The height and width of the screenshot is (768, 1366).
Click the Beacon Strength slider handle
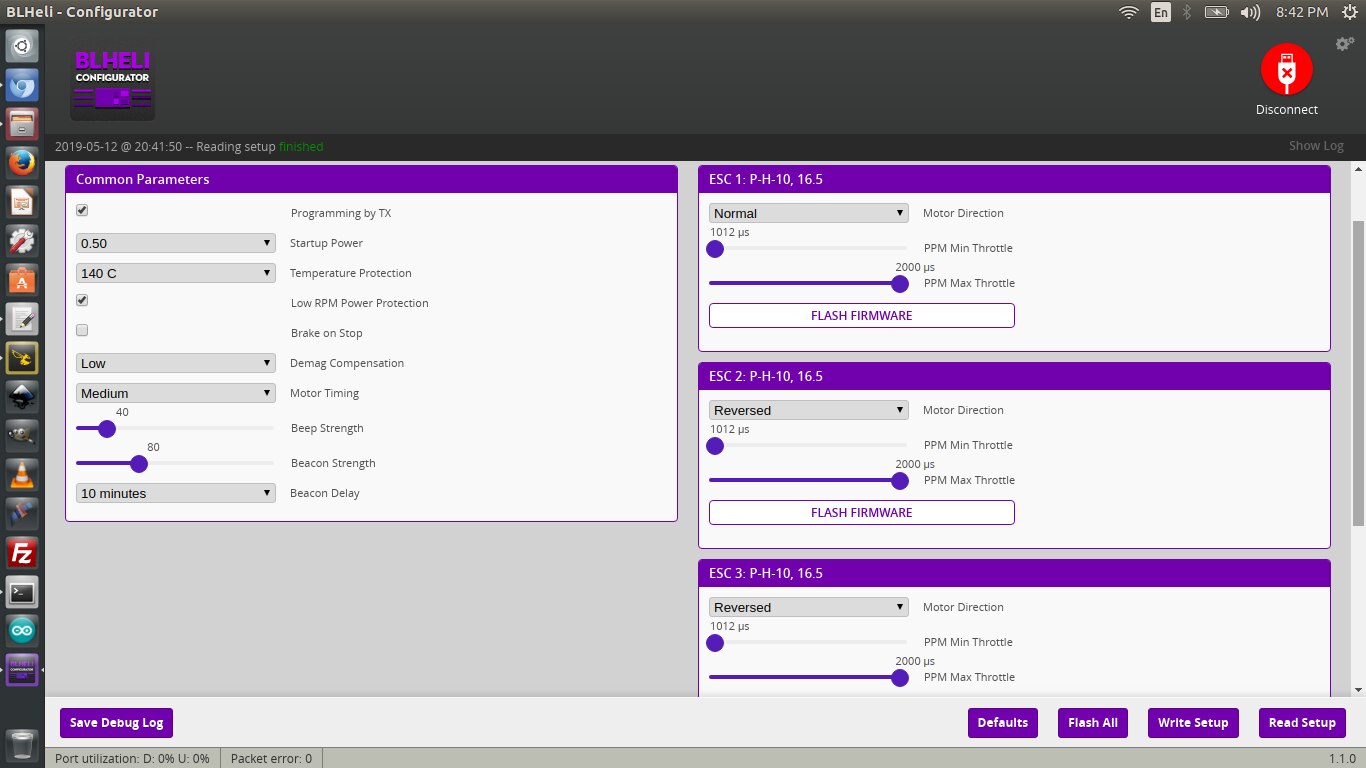pyautogui.click(x=139, y=463)
